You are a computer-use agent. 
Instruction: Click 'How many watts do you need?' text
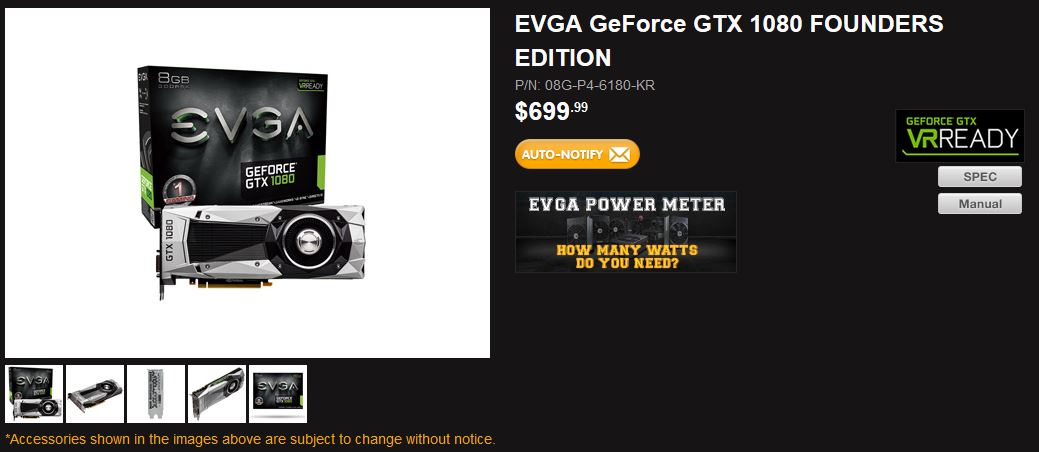coord(627,256)
